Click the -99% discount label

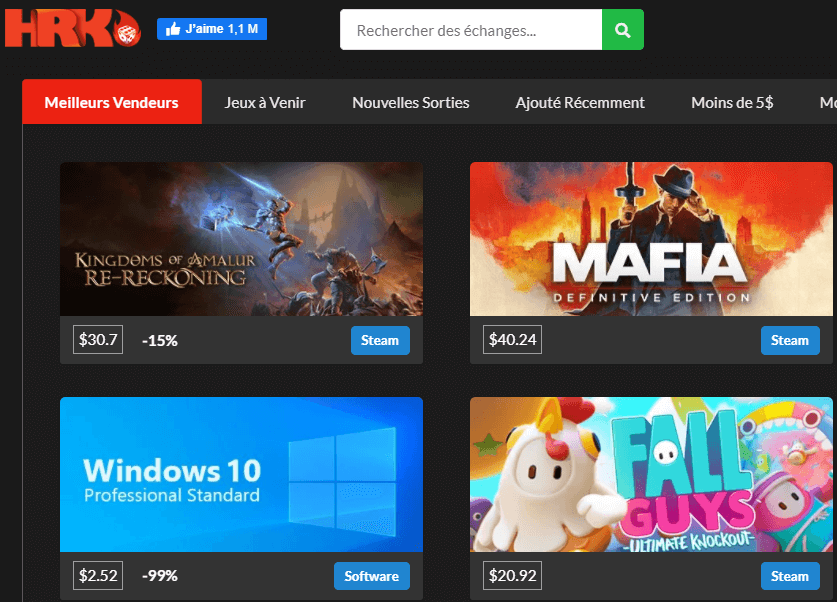[160, 576]
